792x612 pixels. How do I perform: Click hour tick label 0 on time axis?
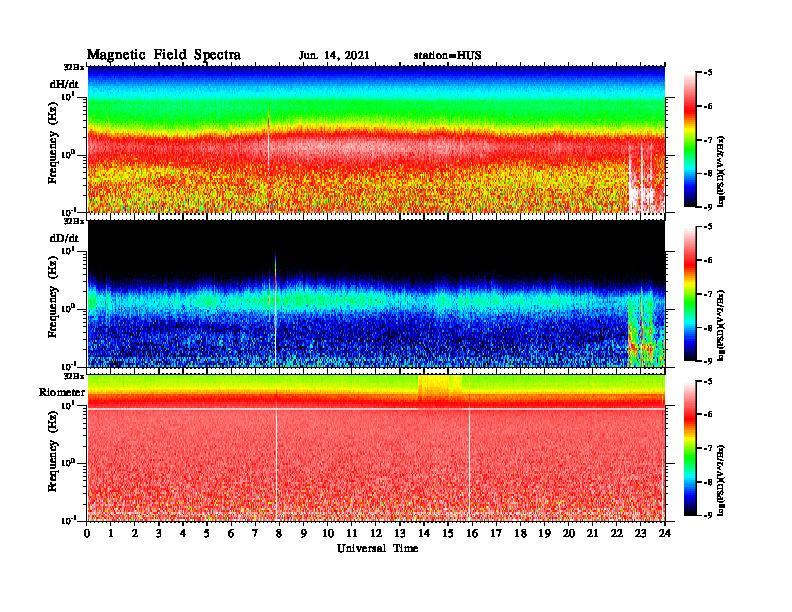pos(87,534)
